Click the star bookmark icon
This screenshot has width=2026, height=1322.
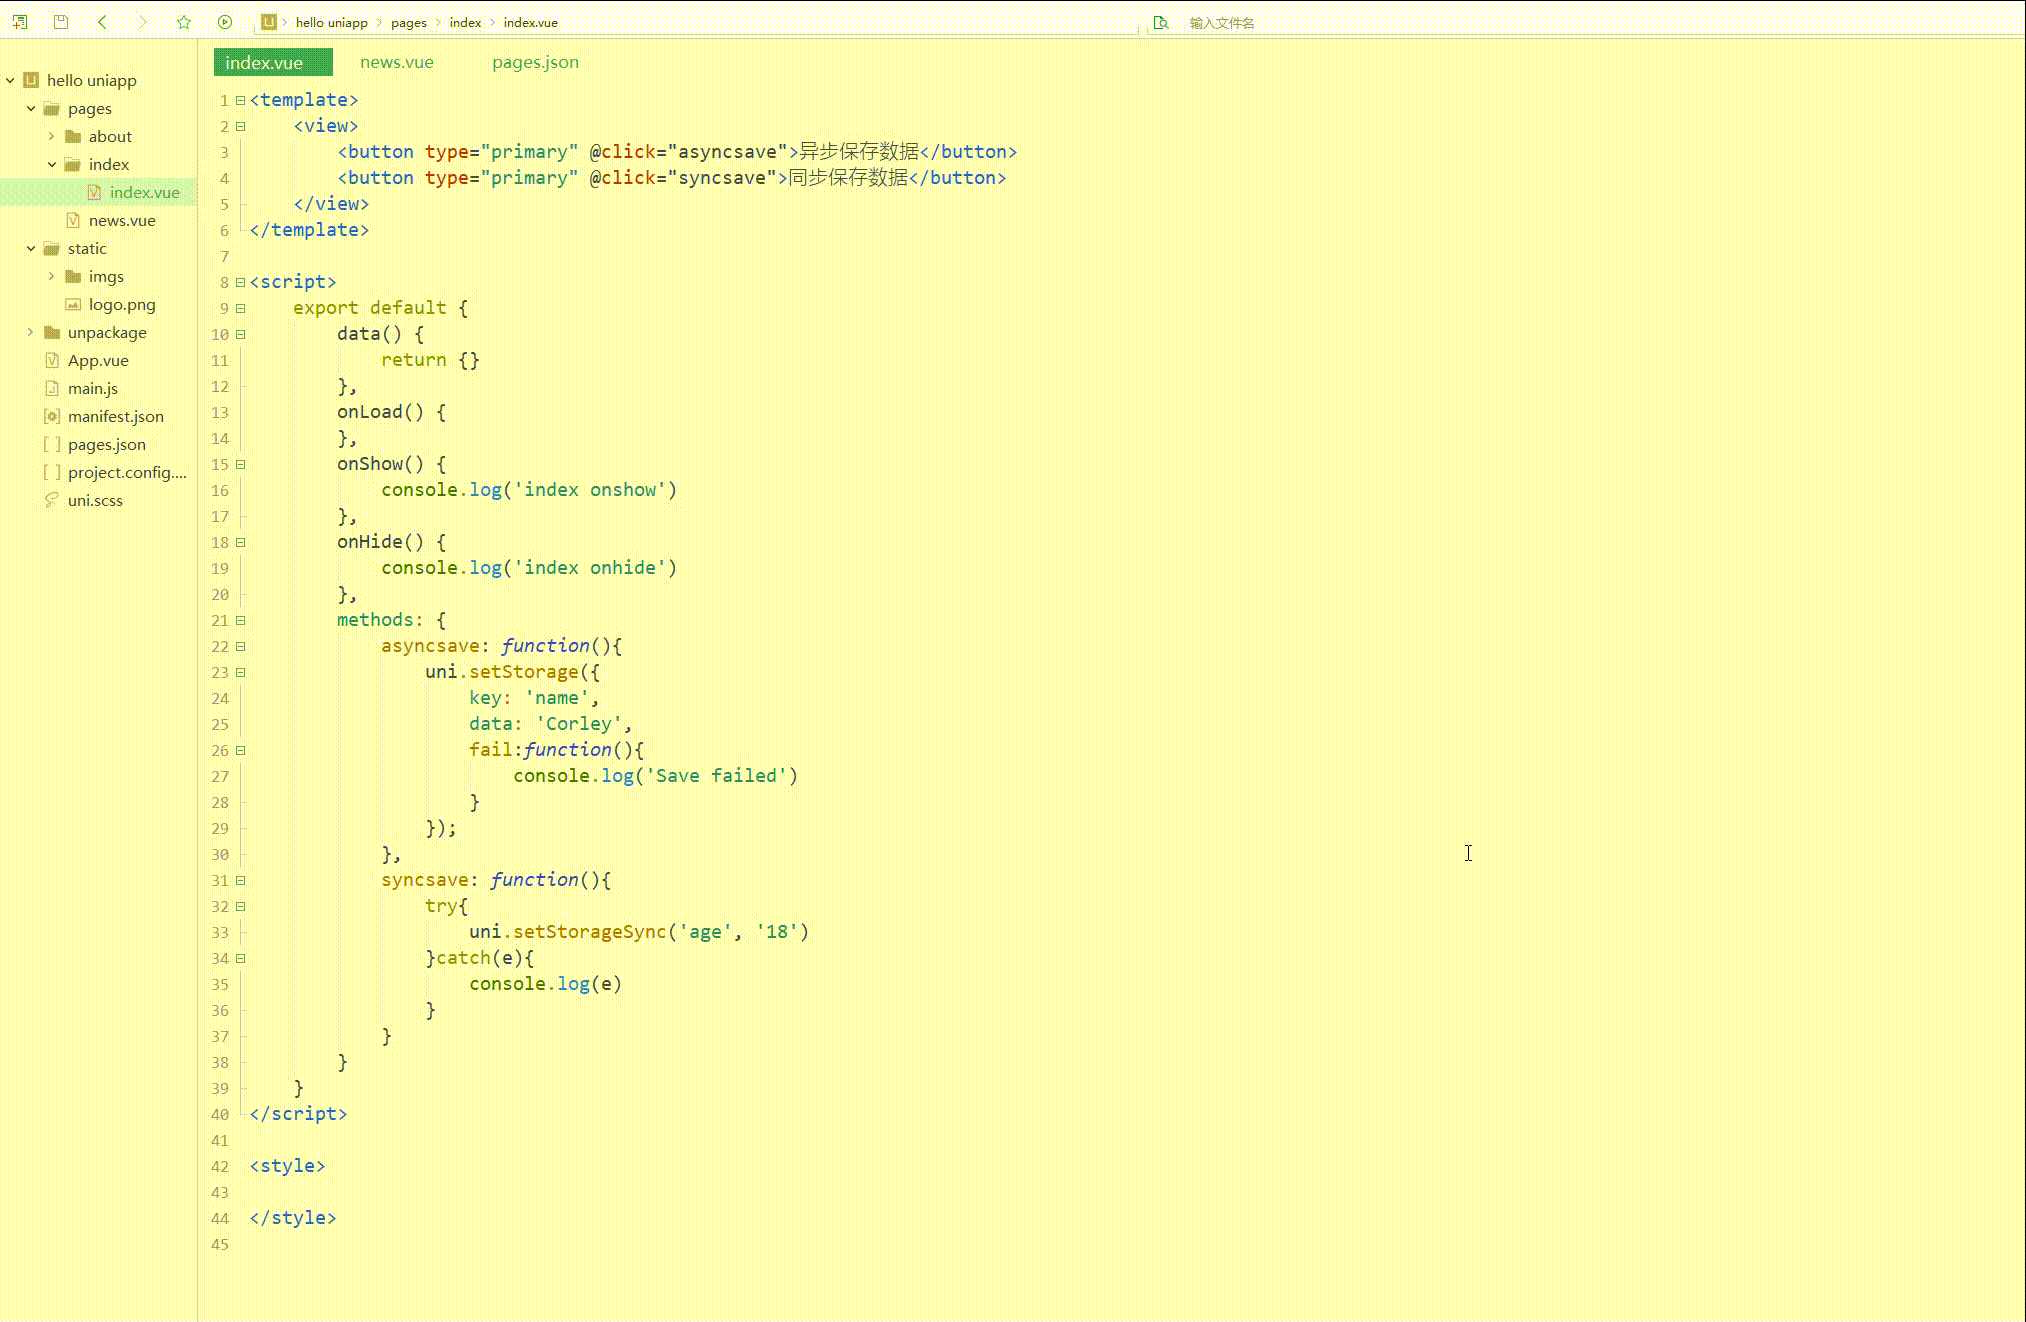[184, 22]
